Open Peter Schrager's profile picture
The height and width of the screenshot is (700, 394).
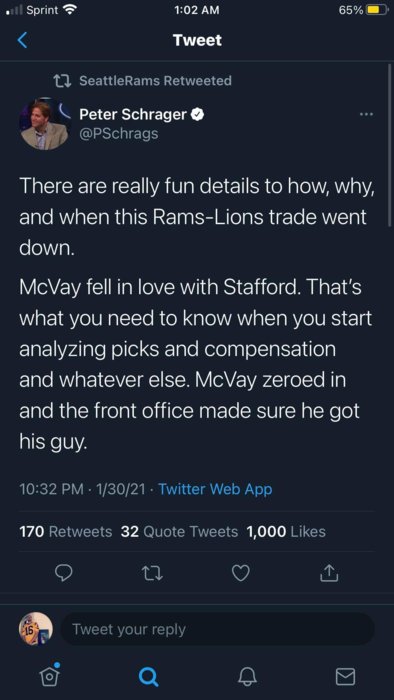pyautogui.click(x=45, y=124)
